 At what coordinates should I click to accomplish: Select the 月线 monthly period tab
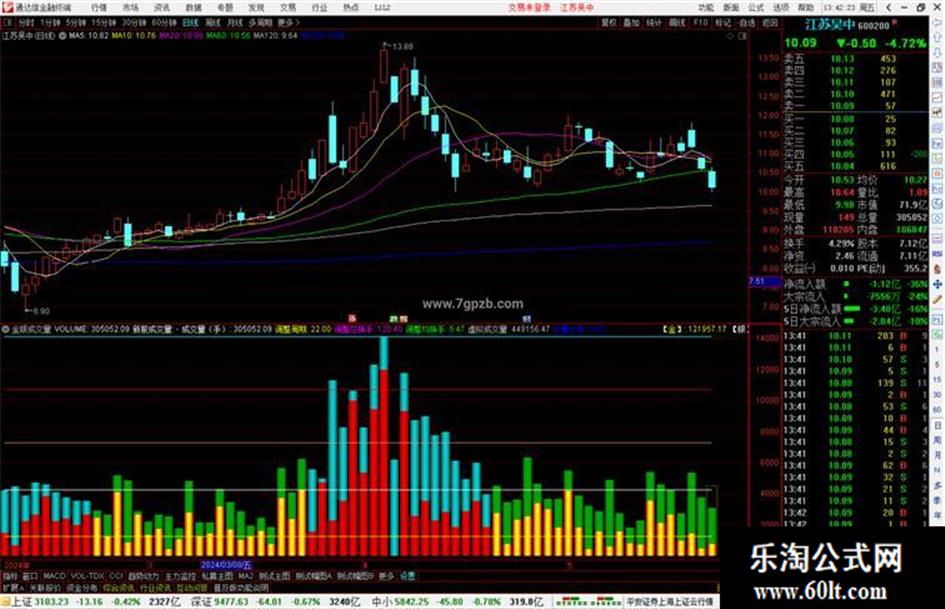(234, 22)
